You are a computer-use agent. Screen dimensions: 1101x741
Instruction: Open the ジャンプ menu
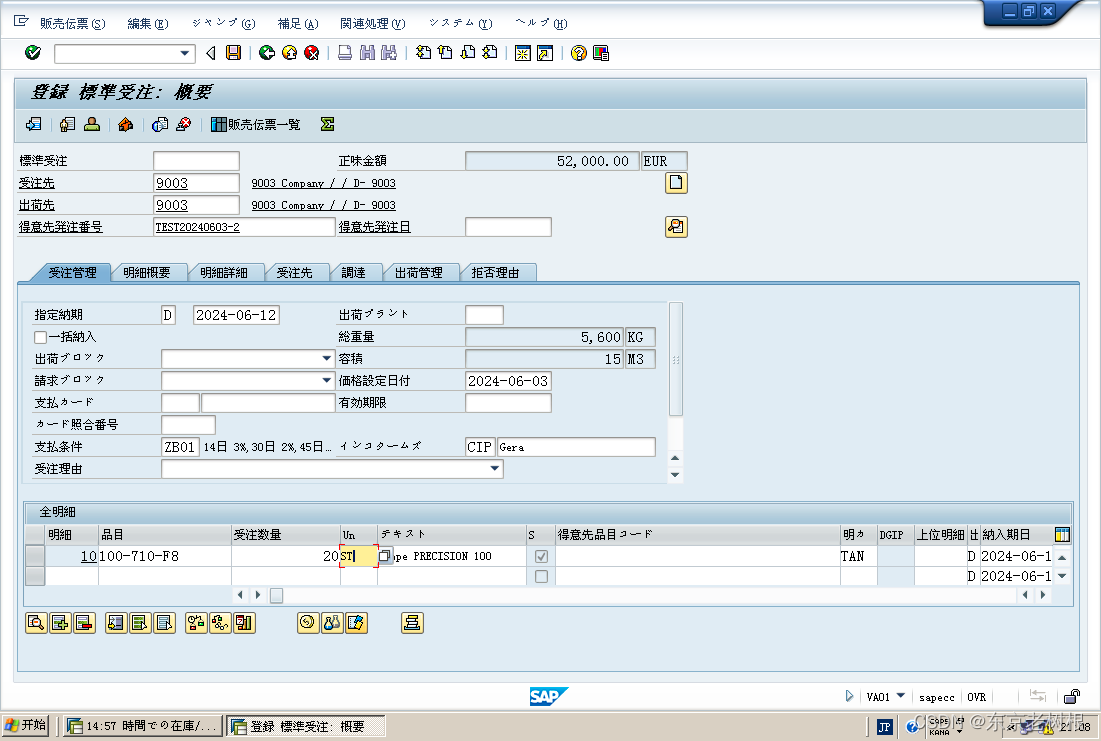[x=223, y=23]
